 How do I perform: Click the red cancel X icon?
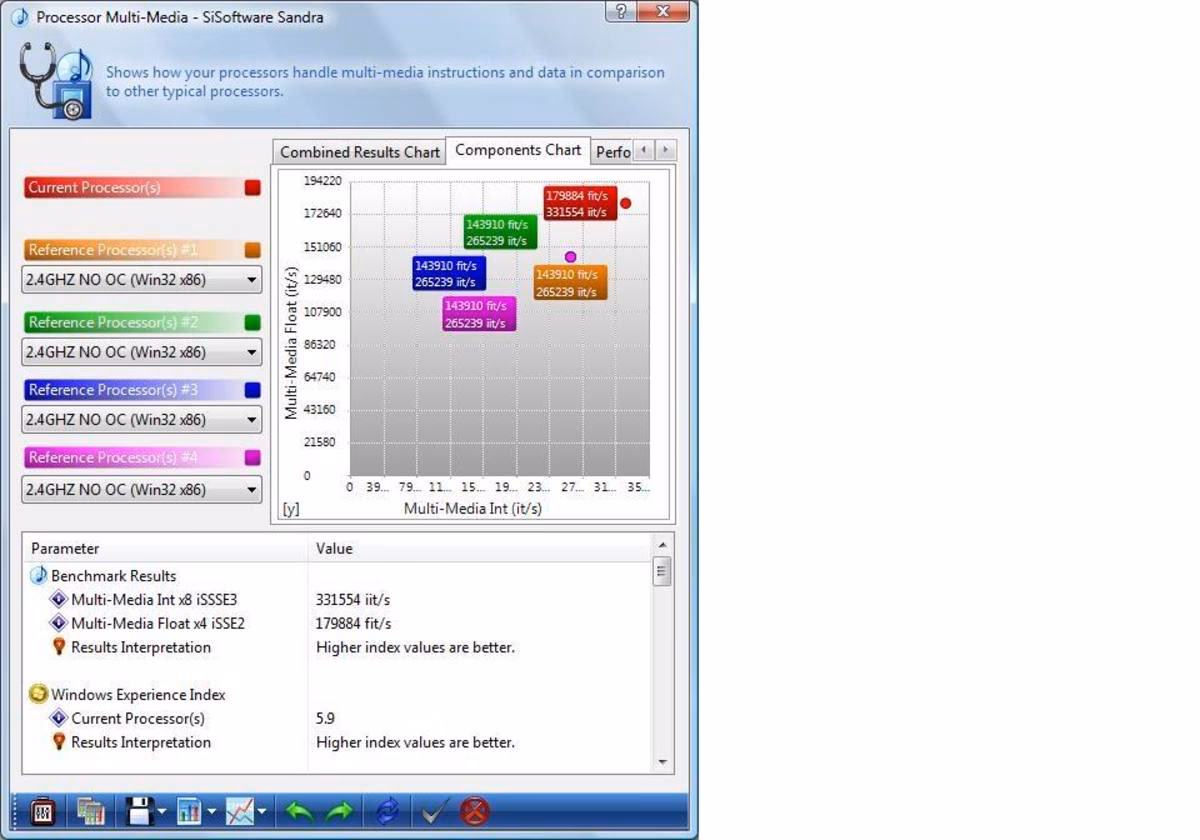point(475,812)
